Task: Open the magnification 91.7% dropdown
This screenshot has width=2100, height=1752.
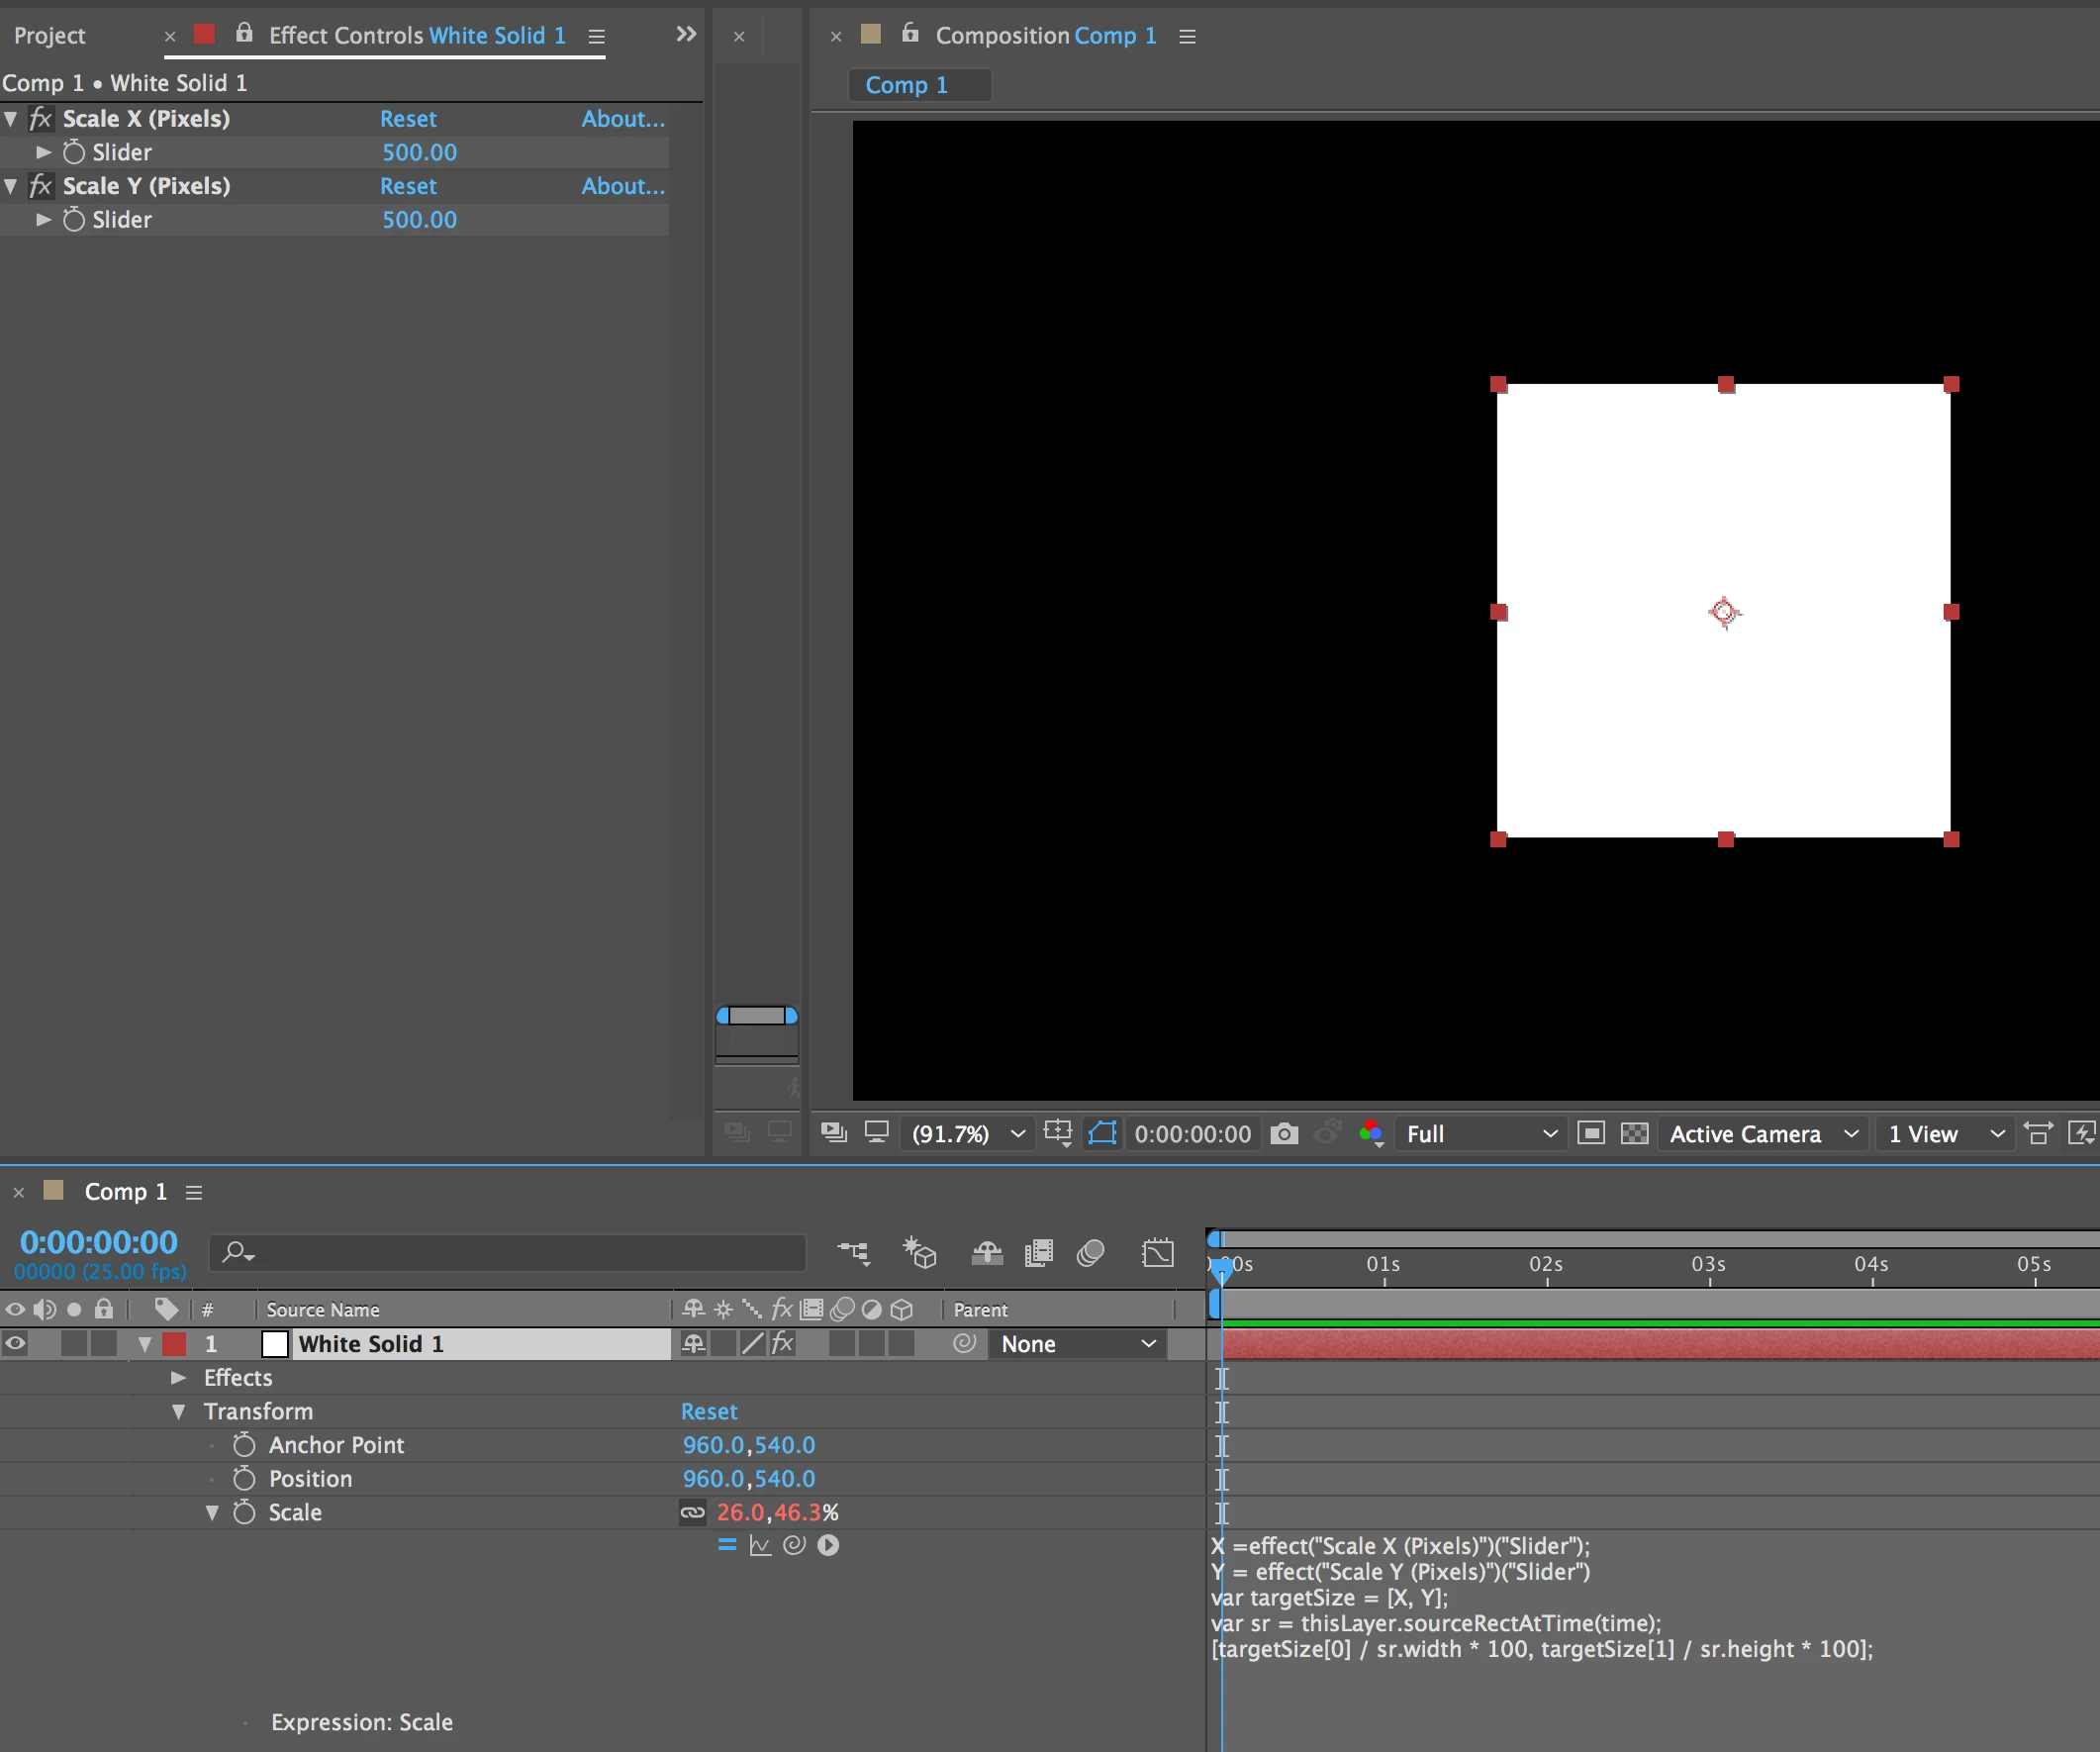Action: coord(967,1133)
